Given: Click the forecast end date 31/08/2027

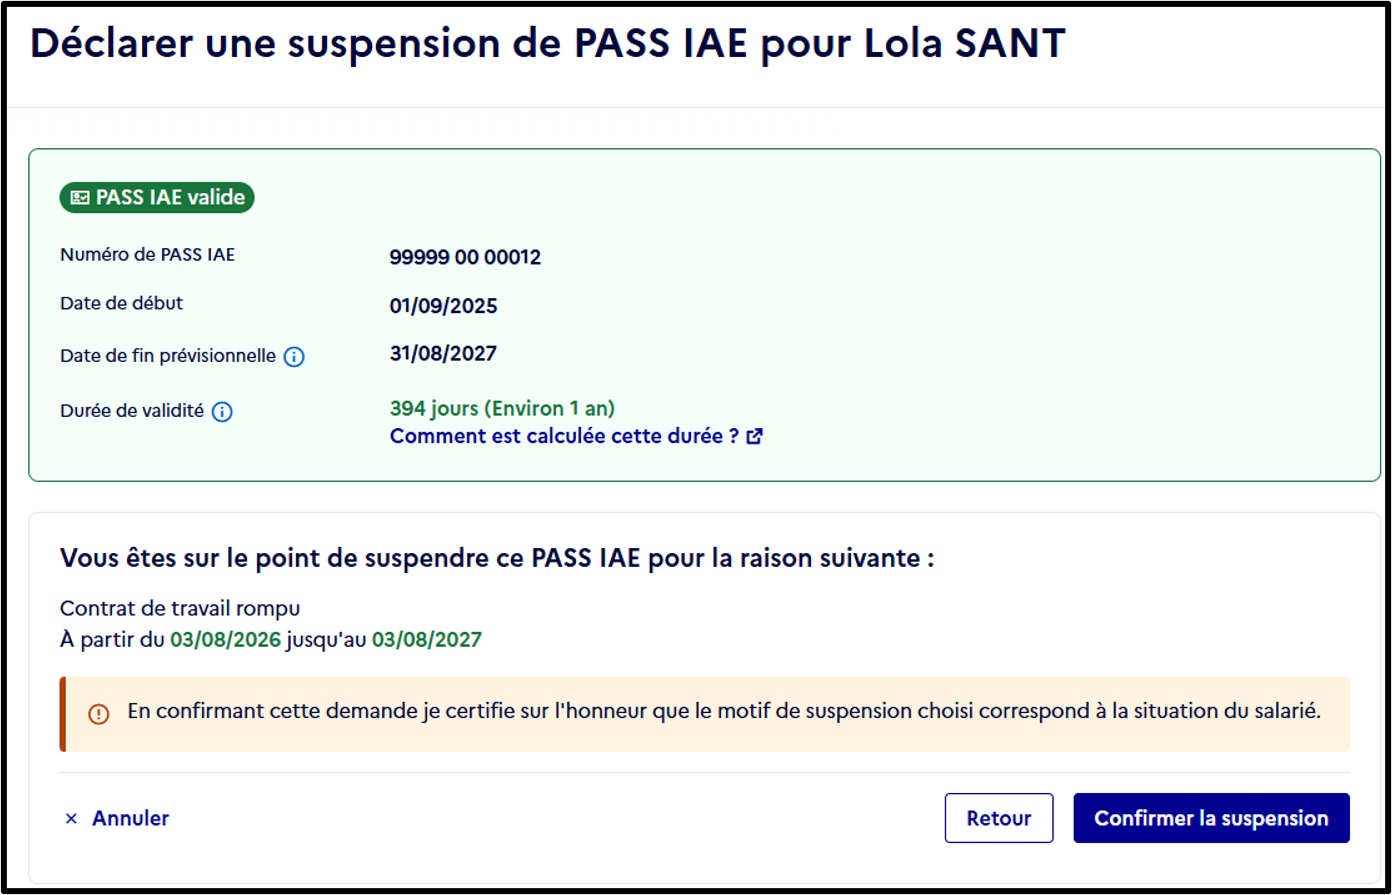Looking at the screenshot, I should [443, 353].
